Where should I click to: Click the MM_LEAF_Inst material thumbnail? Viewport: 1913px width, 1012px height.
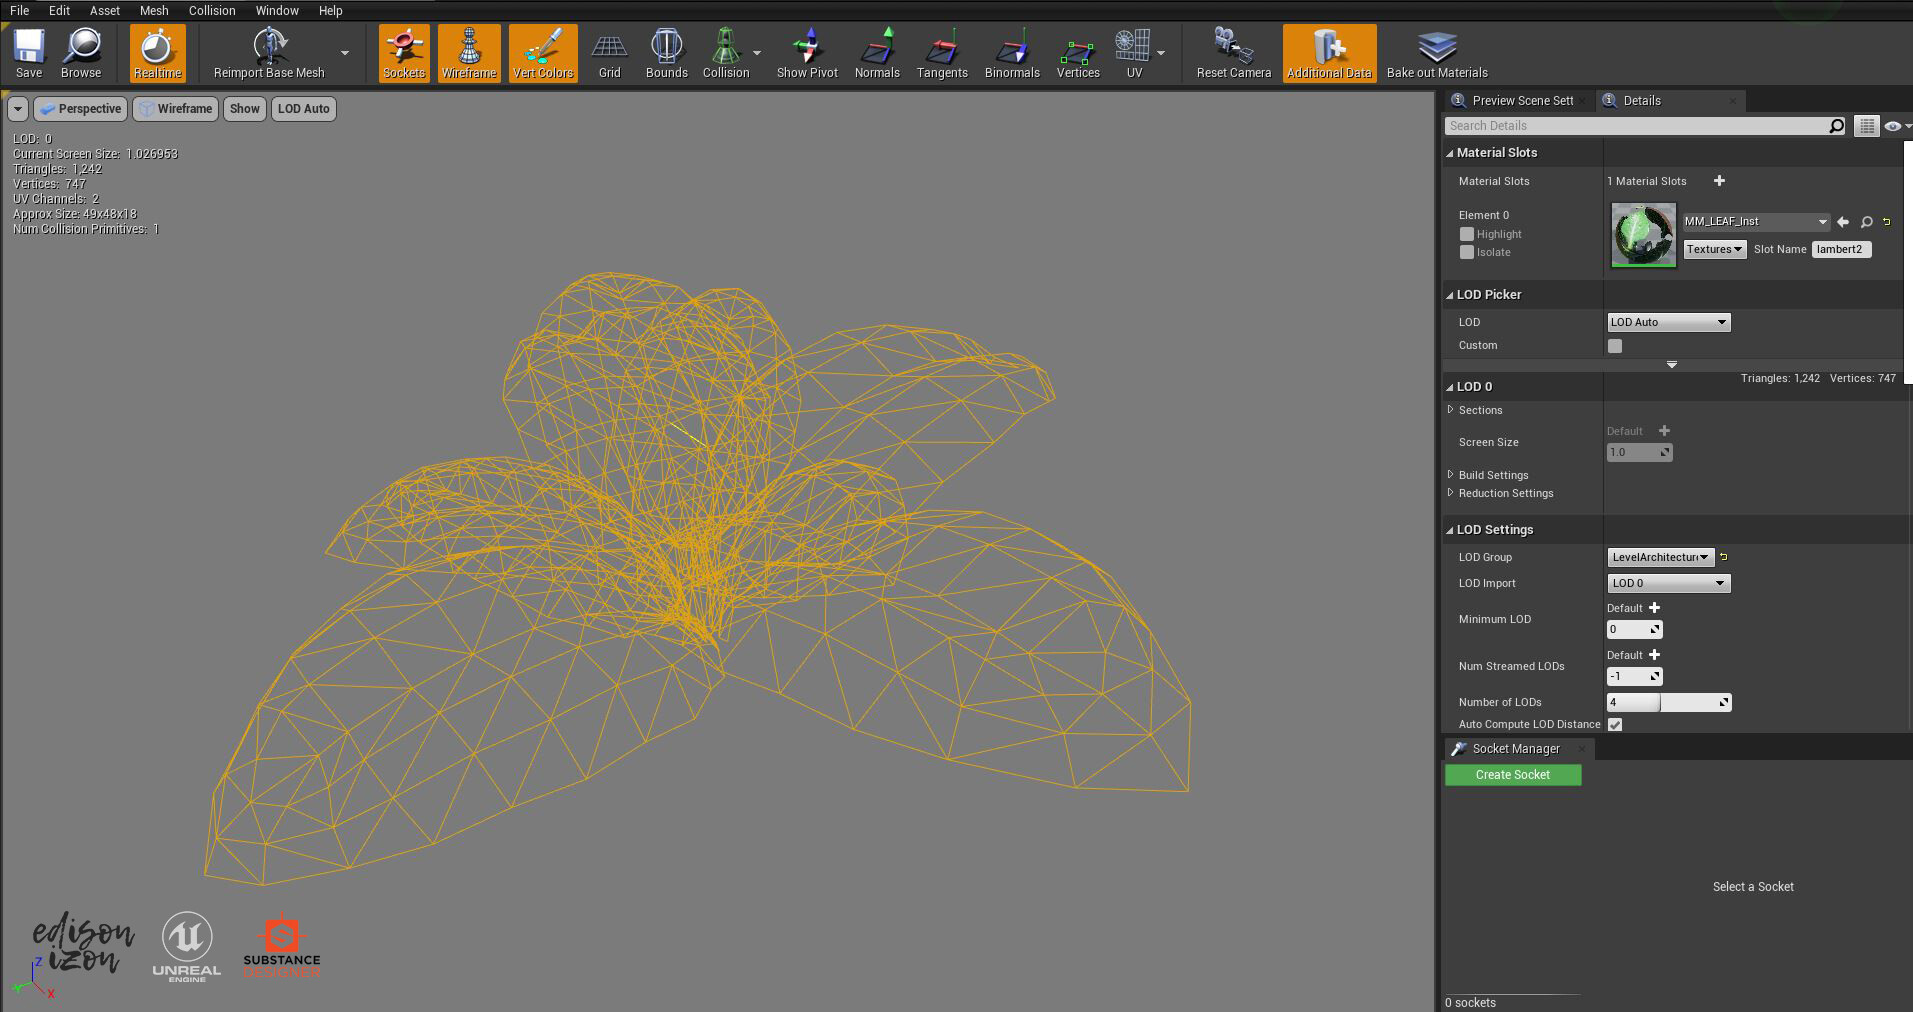(x=1643, y=235)
